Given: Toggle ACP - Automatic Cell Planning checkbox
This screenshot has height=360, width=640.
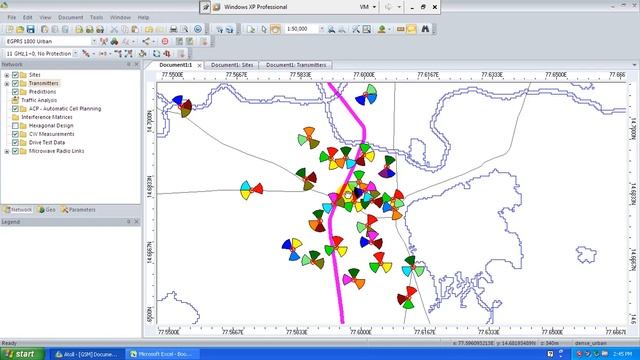Looking at the screenshot, I should click(x=15, y=109).
